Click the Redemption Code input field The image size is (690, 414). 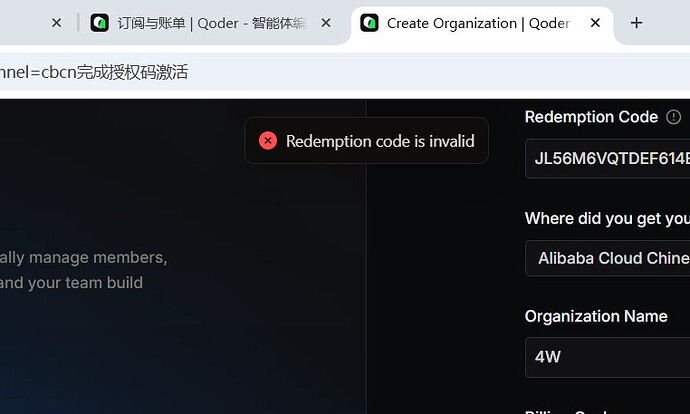608,158
